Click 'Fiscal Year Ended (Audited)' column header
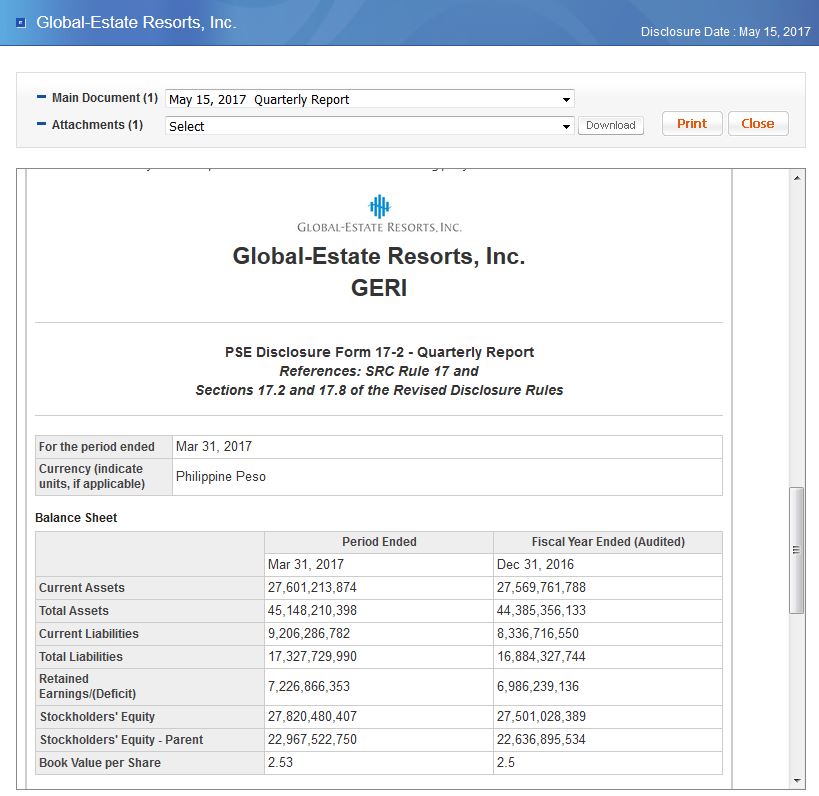This screenshot has width=819, height=796. (608, 542)
